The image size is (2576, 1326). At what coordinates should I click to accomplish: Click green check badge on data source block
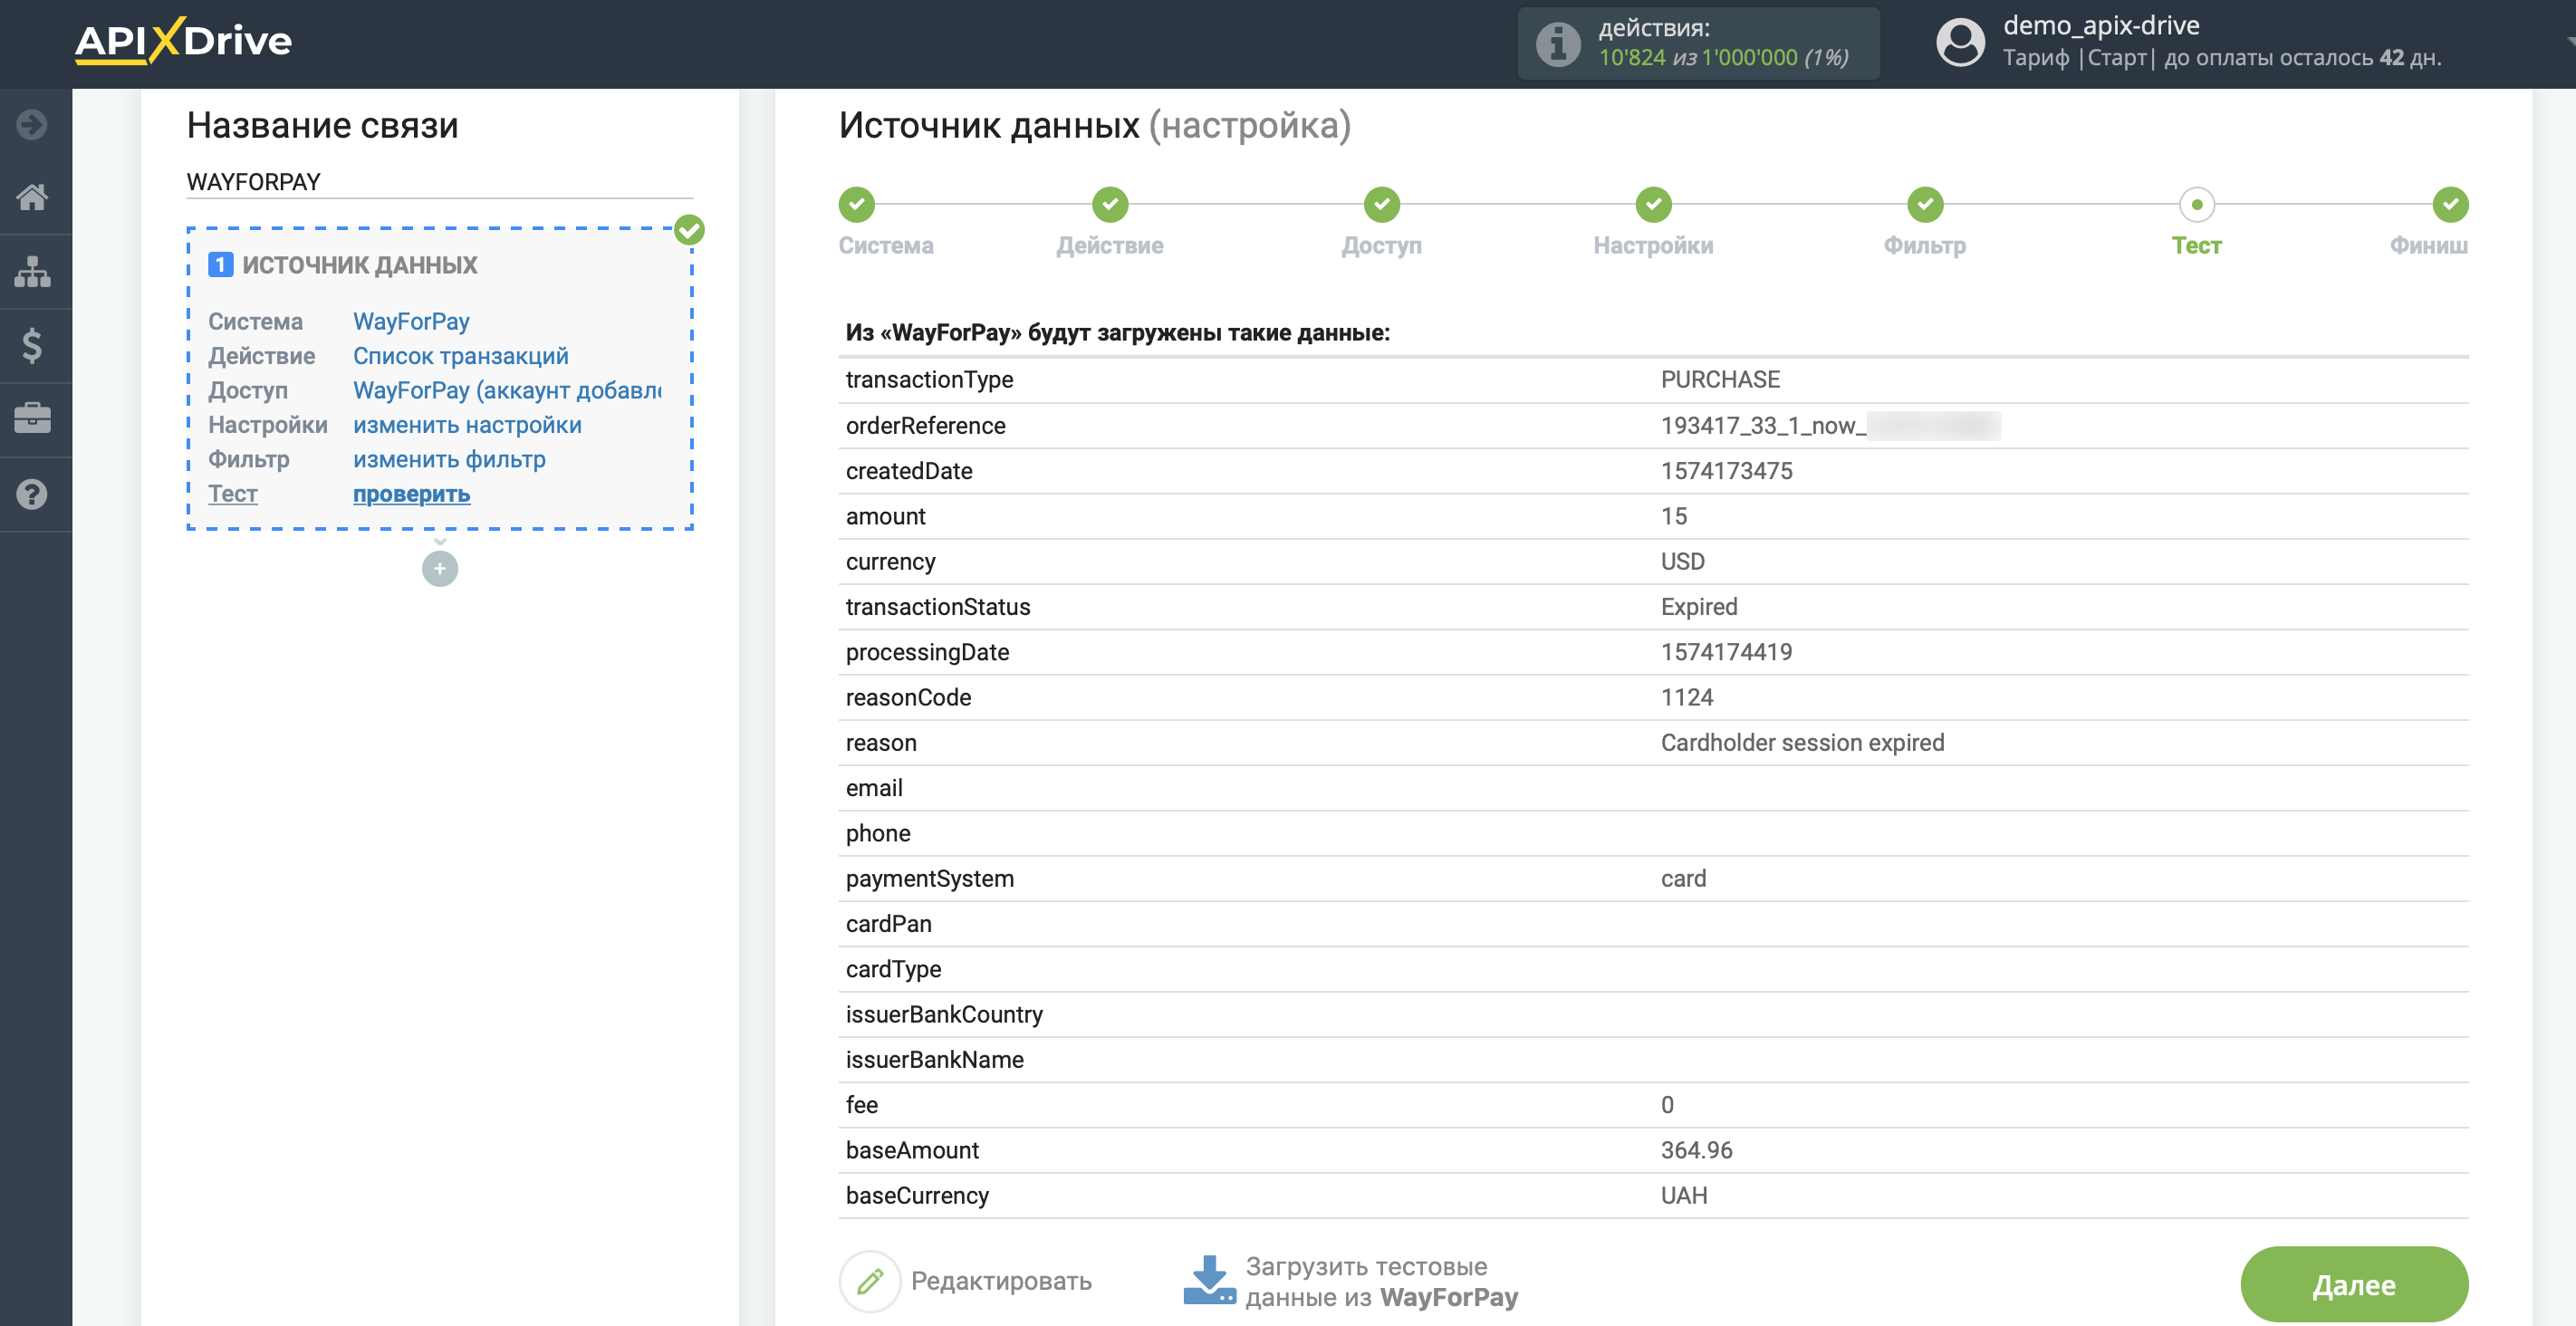689,230
